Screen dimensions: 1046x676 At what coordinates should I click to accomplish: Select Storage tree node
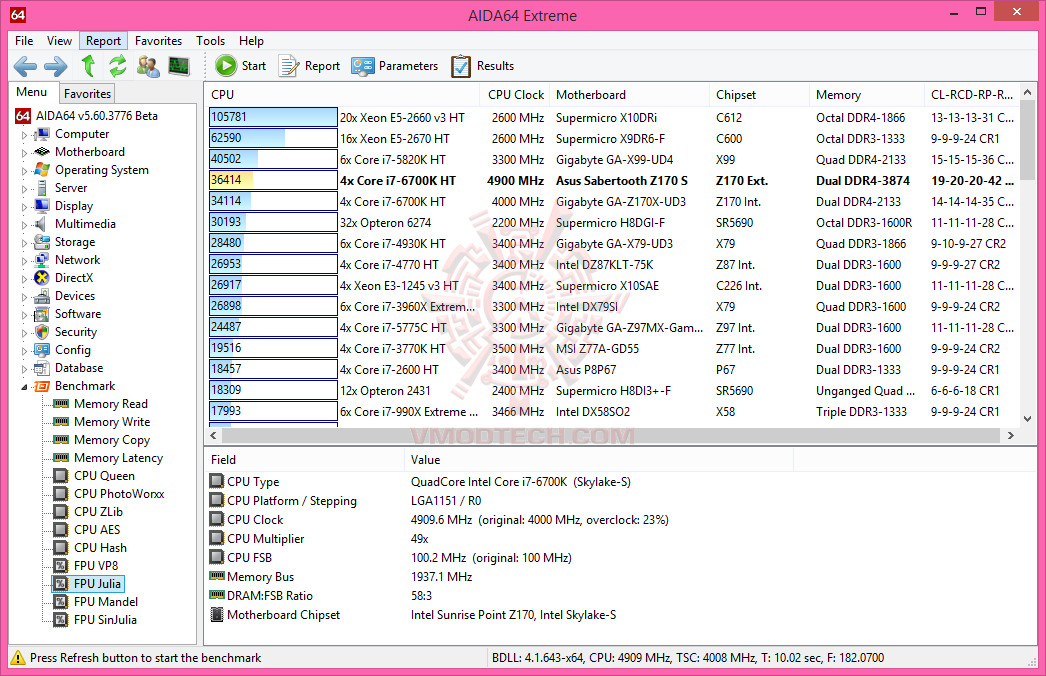coord(75,242)
